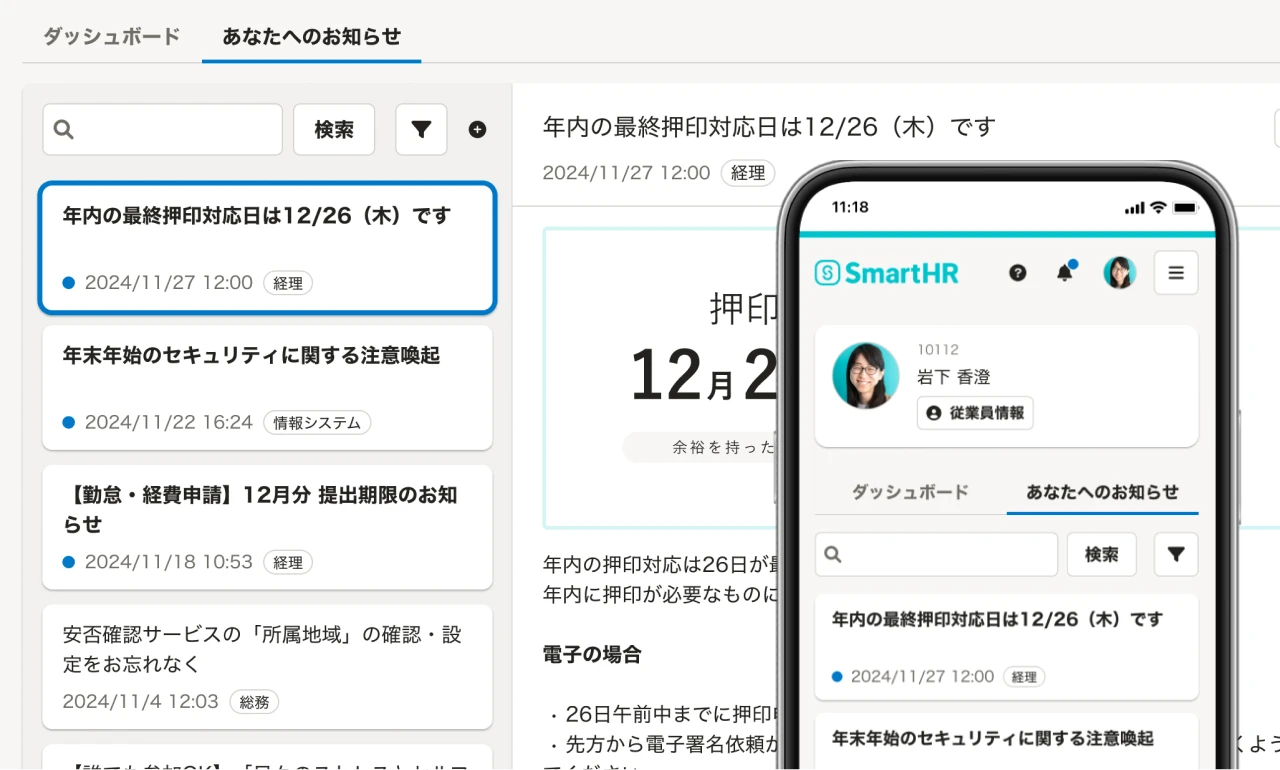Click the profile photo of 岩下 香澄
The width and height of the screenshot is (1280, 770).
coord(865,375)
